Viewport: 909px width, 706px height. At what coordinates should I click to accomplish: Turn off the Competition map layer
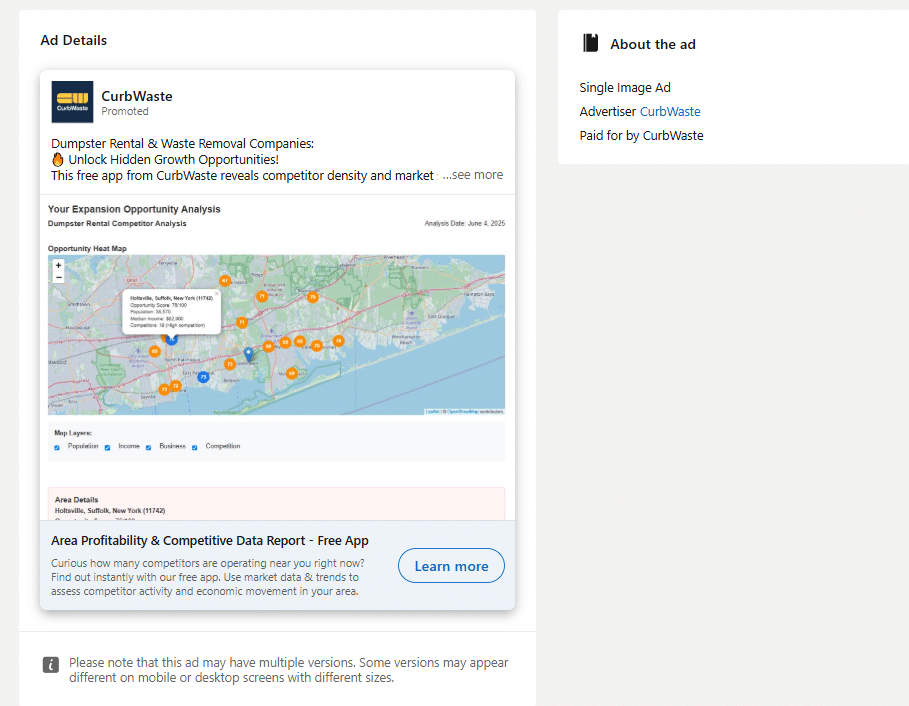pos(195,447)
